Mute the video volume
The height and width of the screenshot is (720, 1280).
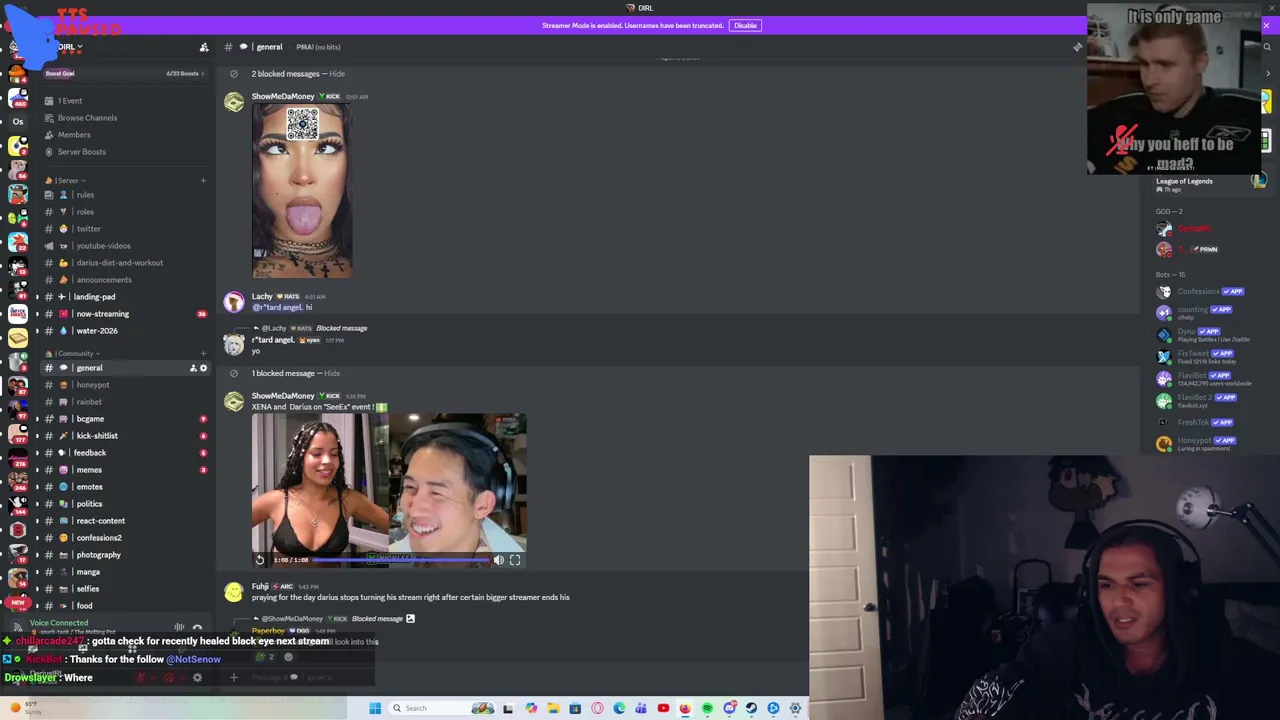coord(498,560)
